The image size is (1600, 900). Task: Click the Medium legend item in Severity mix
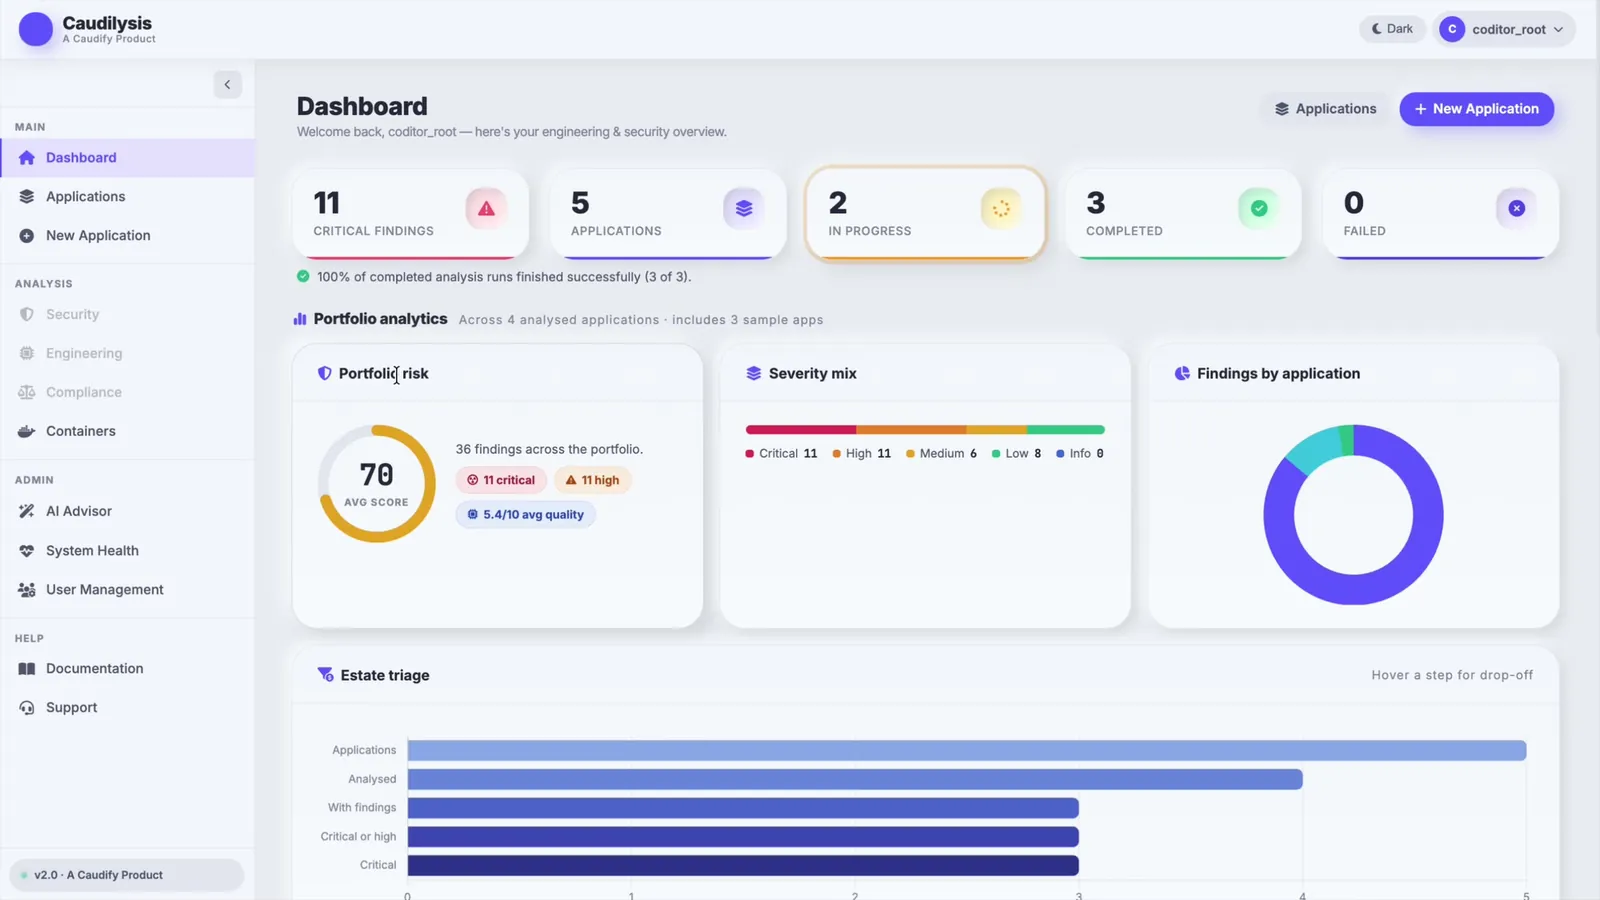tap(941, 454)
